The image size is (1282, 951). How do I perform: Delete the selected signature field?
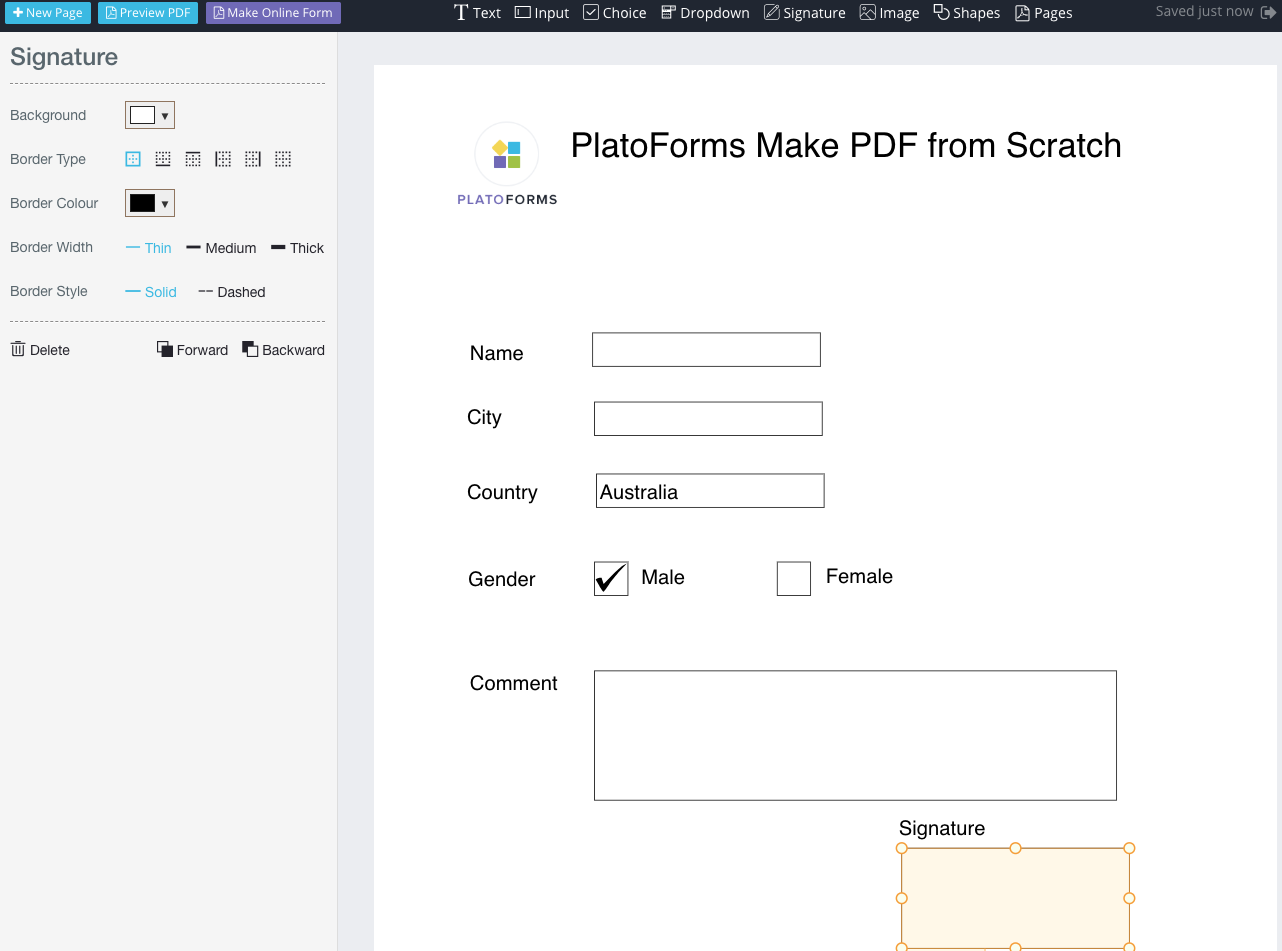coord(40,350)
